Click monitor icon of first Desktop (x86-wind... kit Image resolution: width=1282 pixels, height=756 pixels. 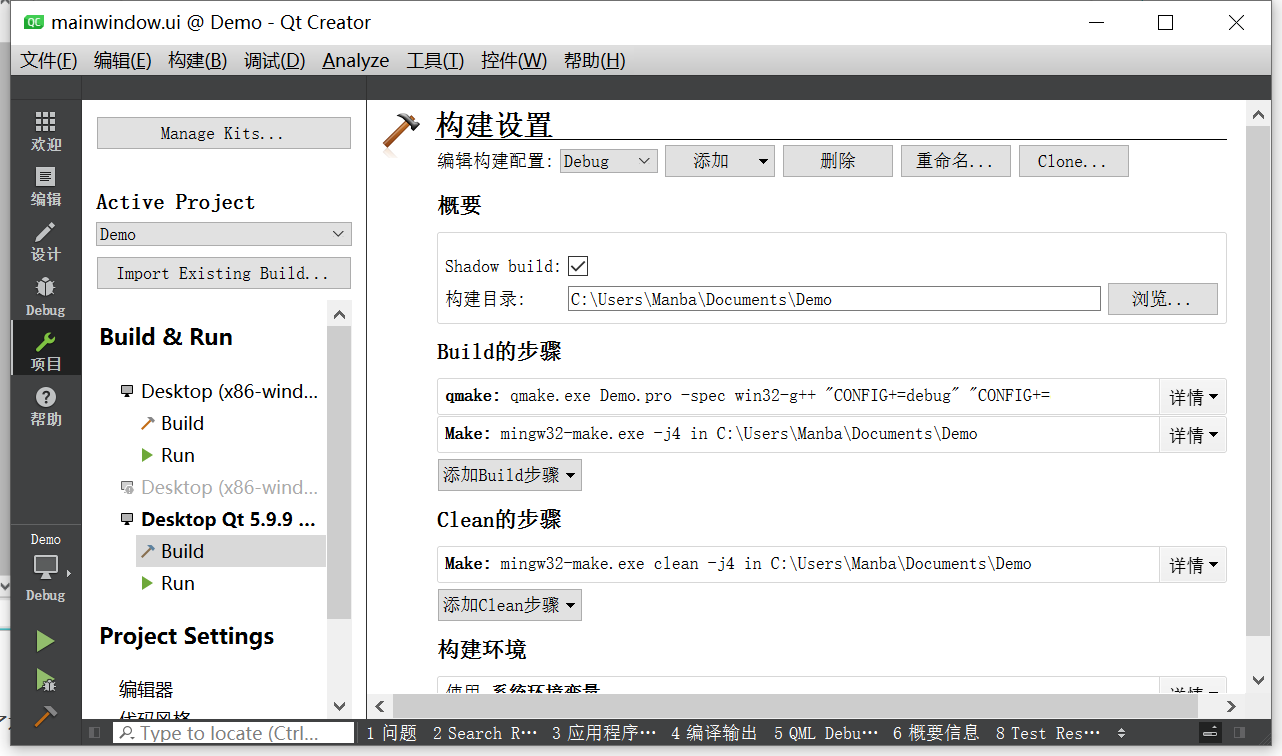pyautogui.click(x=127, y=392)
